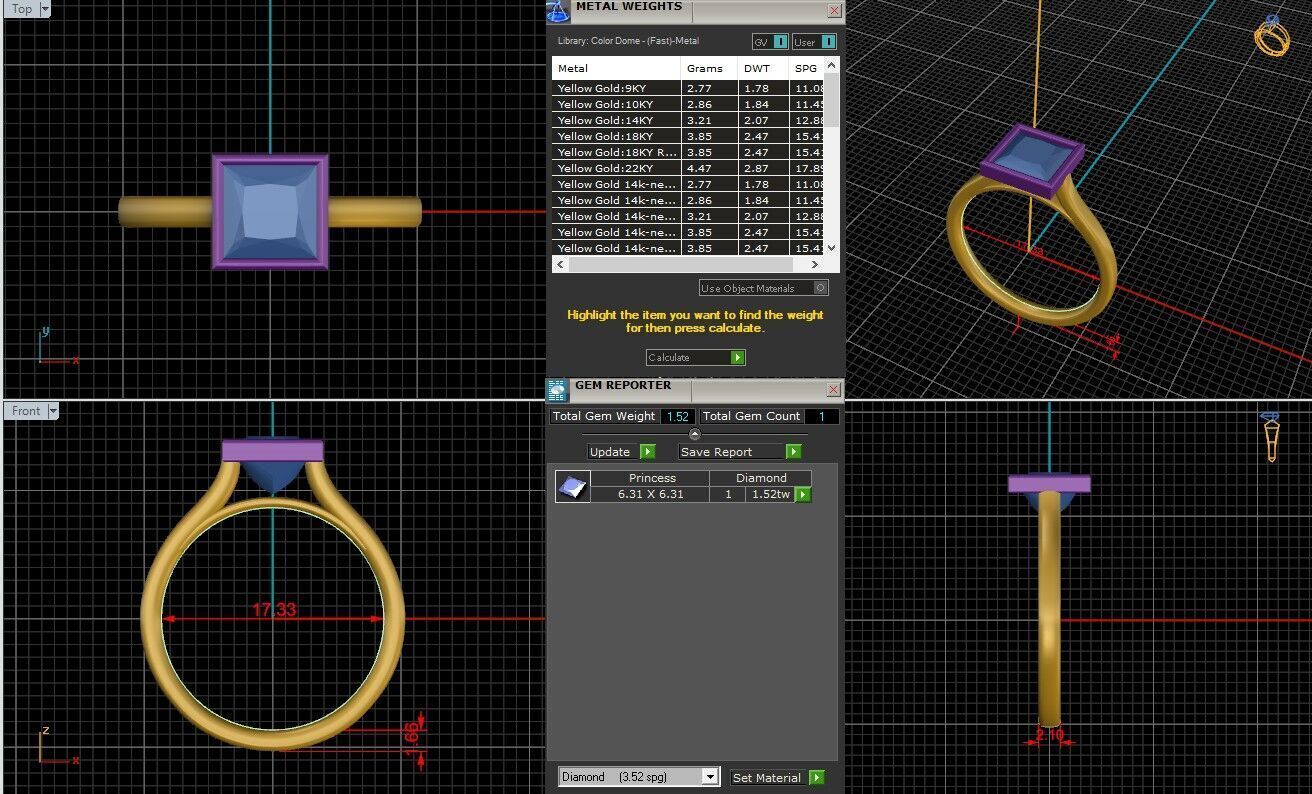This screenshot has height=794, width=1312.
Task: Enable Use Object Materials option
Action: [763, 288]
